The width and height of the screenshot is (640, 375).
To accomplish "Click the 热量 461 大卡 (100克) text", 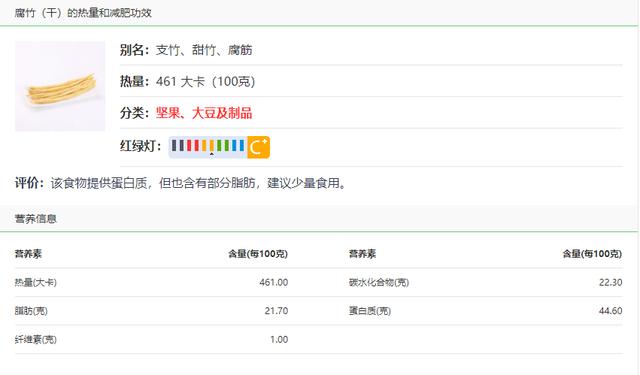I will coord(205,82).
